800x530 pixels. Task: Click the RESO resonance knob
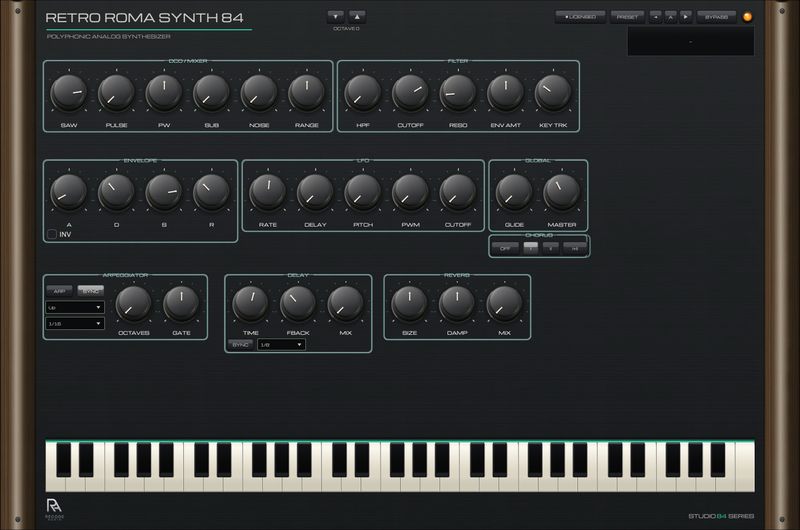click(x=458, y=93)
